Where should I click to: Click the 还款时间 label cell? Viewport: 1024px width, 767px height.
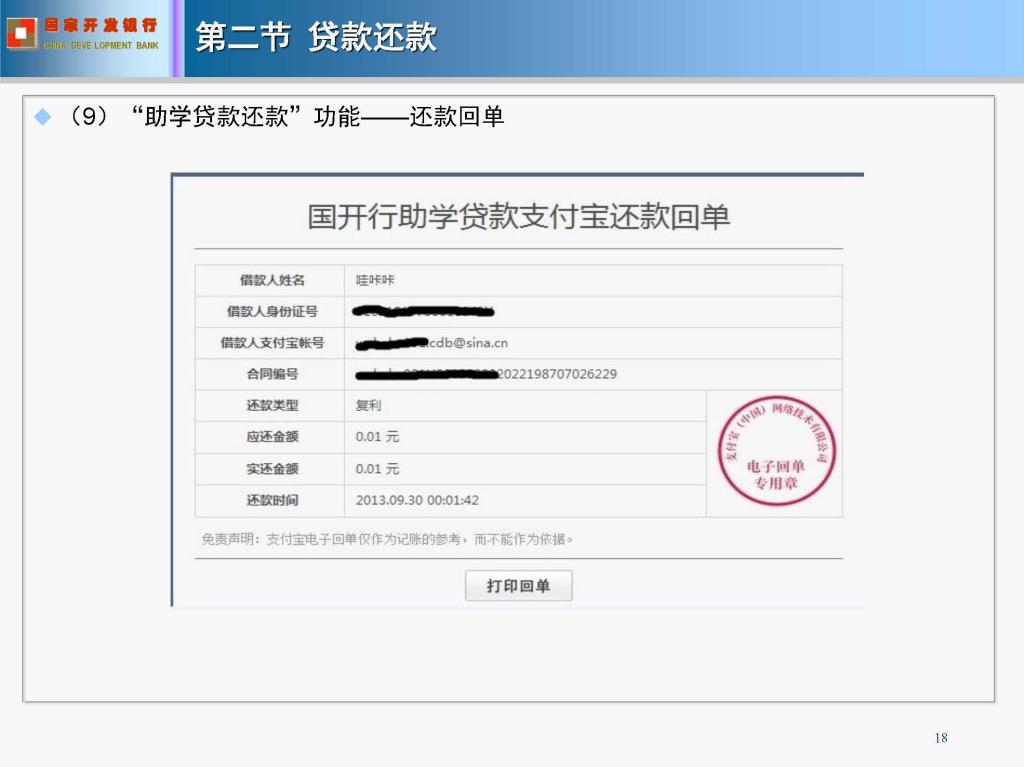pyautogui.click(x=270, y=500)
